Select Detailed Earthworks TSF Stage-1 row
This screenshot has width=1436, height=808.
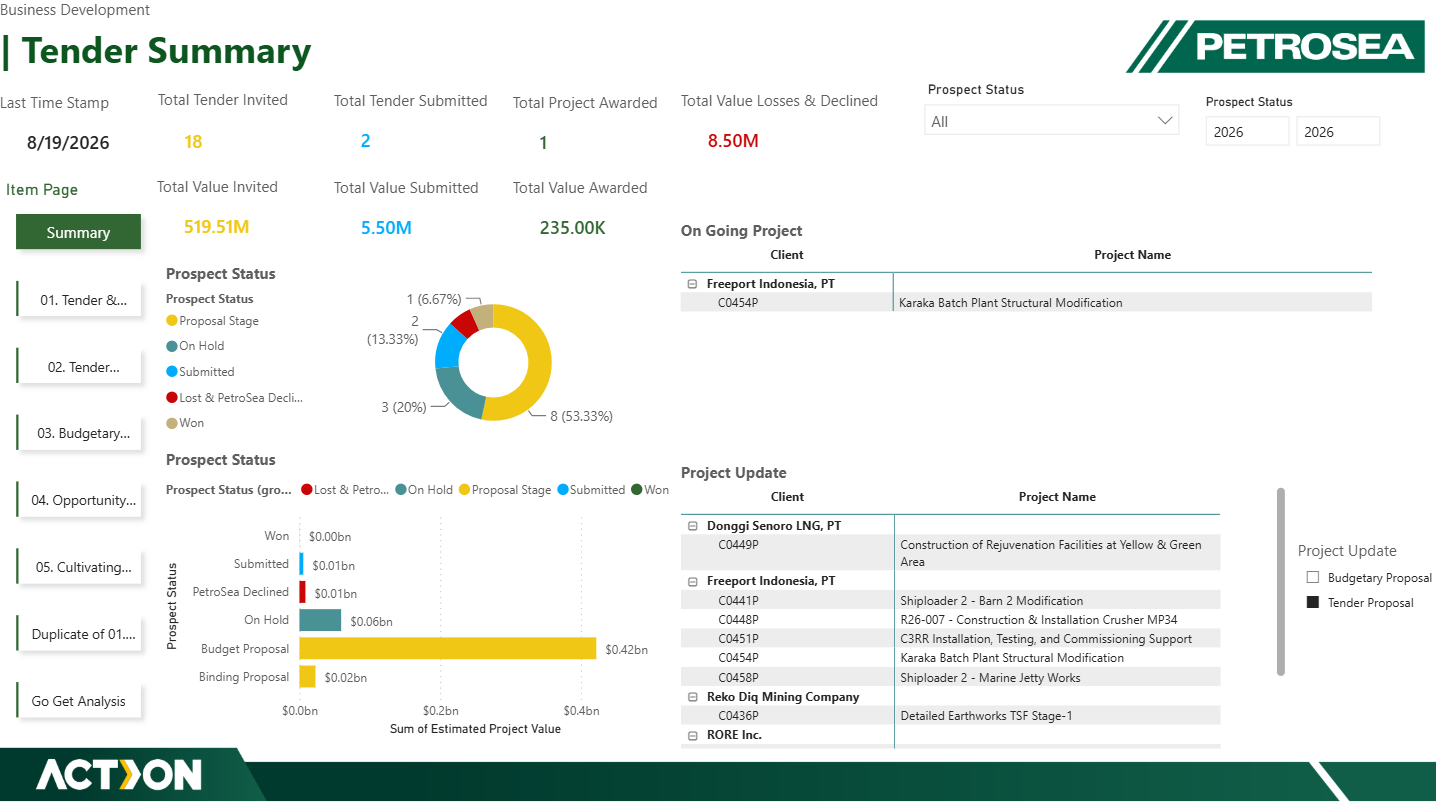950,716
